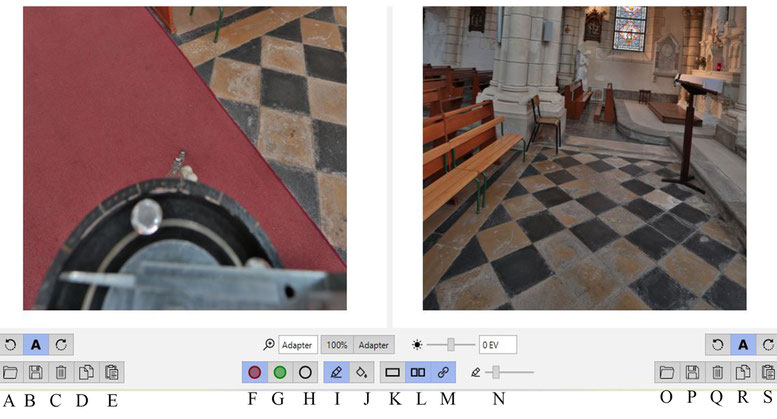The width and height of the screenshot is (777, 419).
Task: Adjust the exposure brightness slider
Action: coord(450,345)
